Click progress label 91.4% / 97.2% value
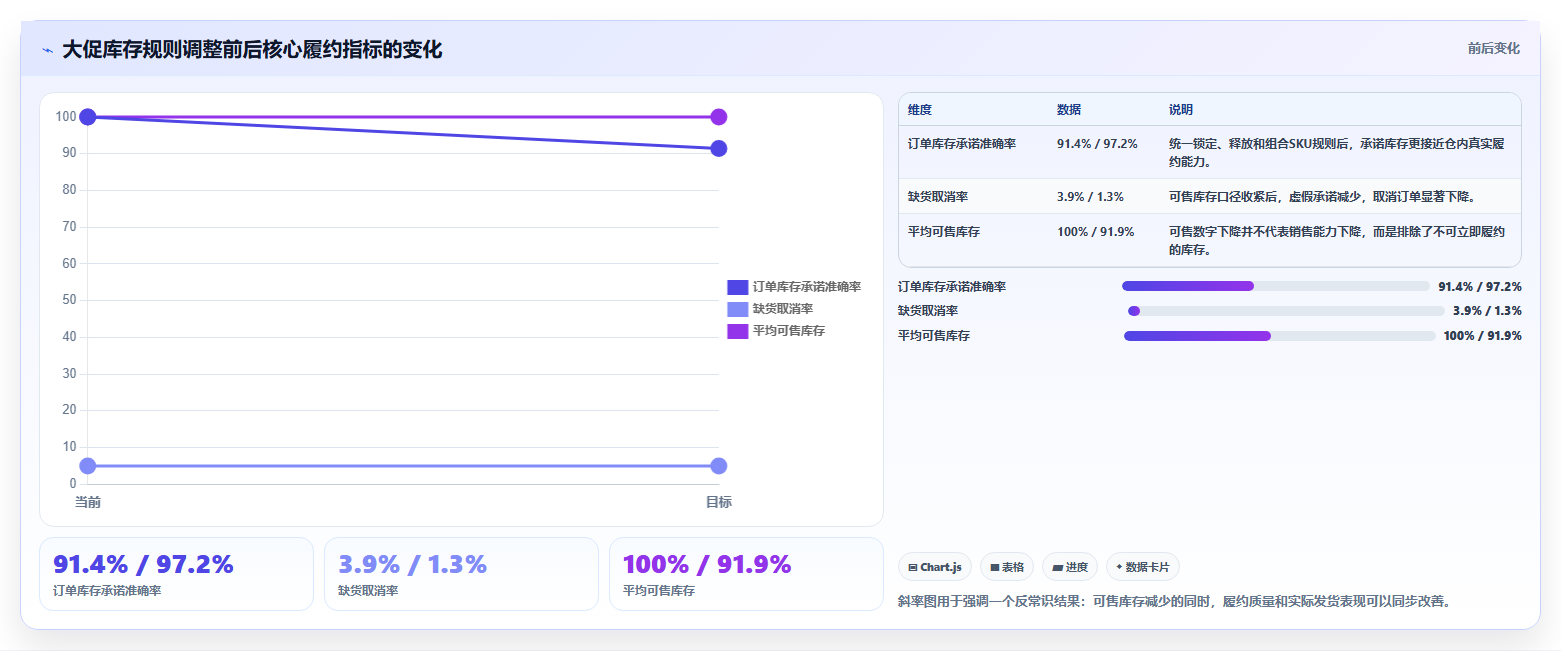 1480,286
